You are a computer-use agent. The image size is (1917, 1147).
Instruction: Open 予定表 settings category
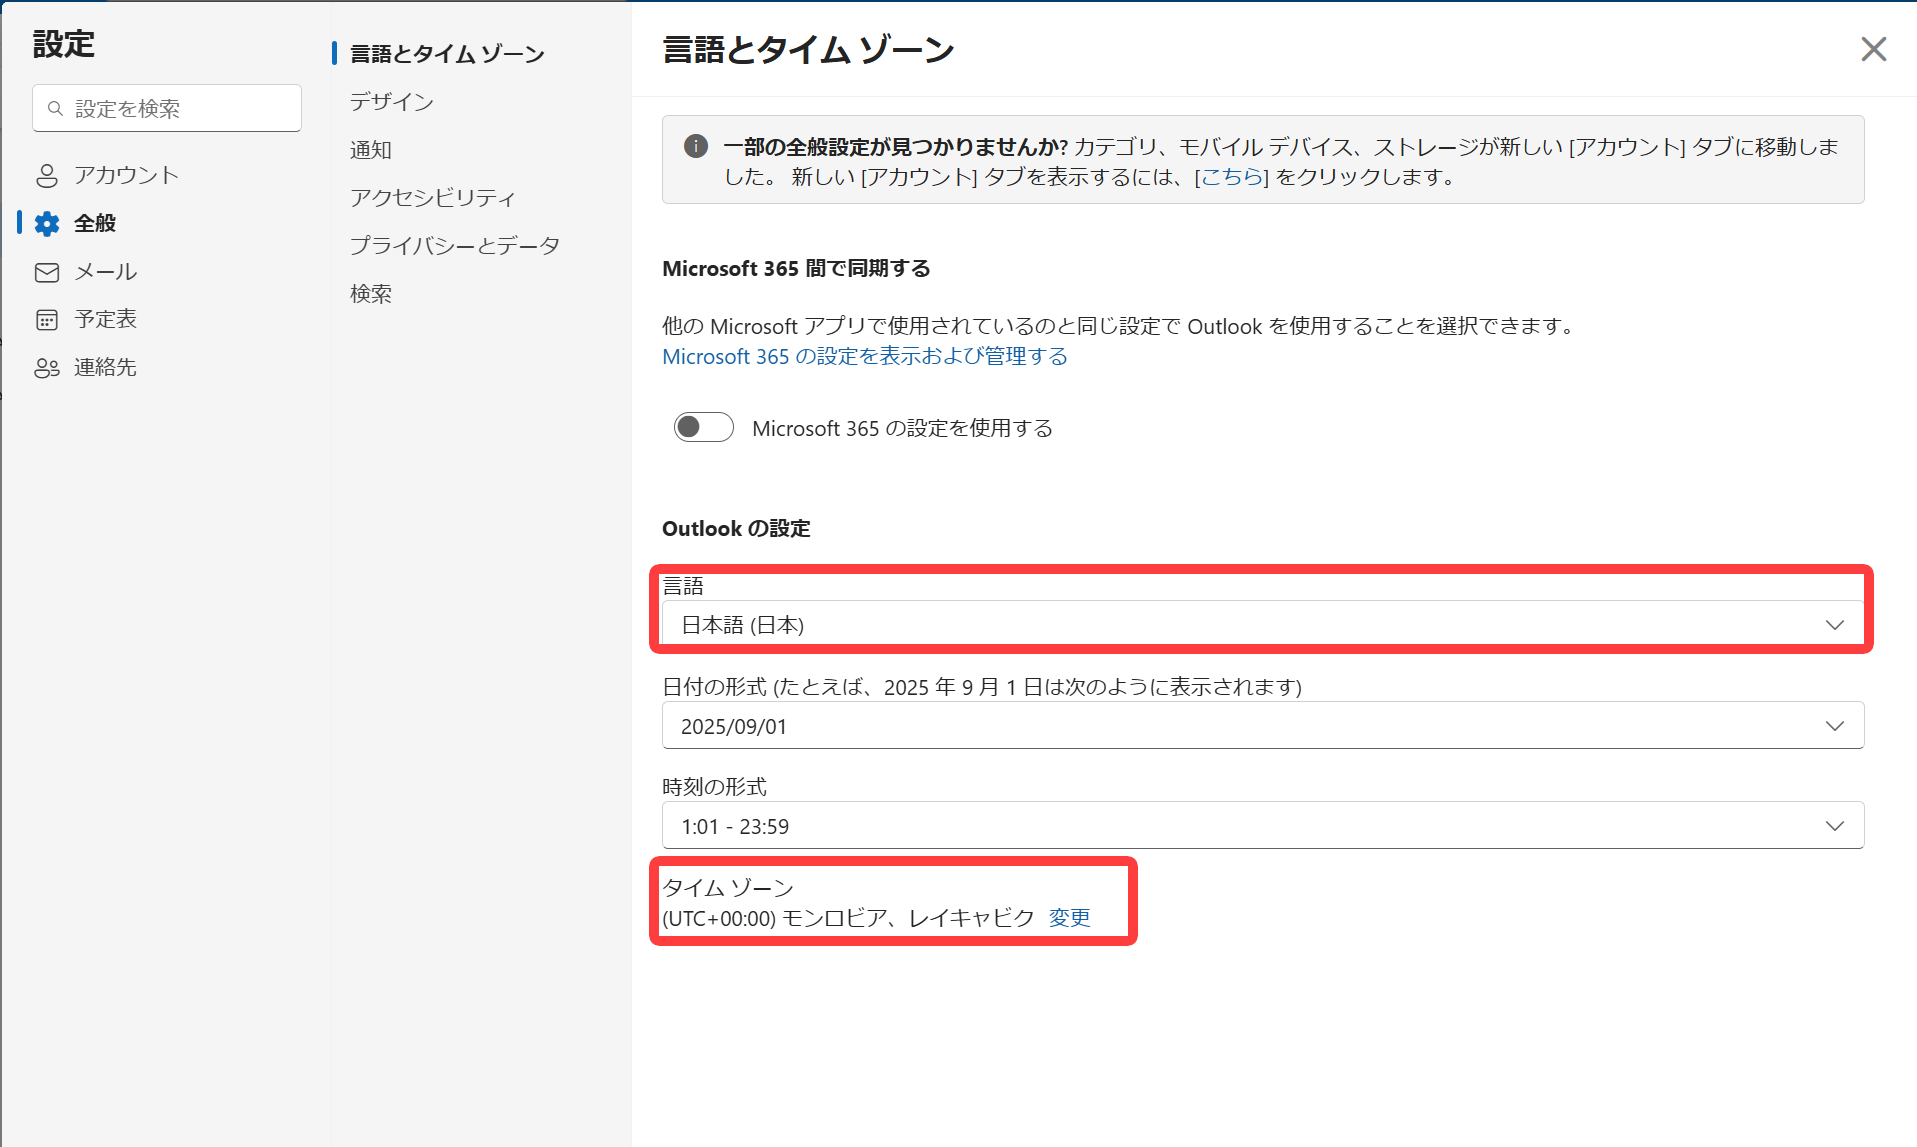[107, 319]
